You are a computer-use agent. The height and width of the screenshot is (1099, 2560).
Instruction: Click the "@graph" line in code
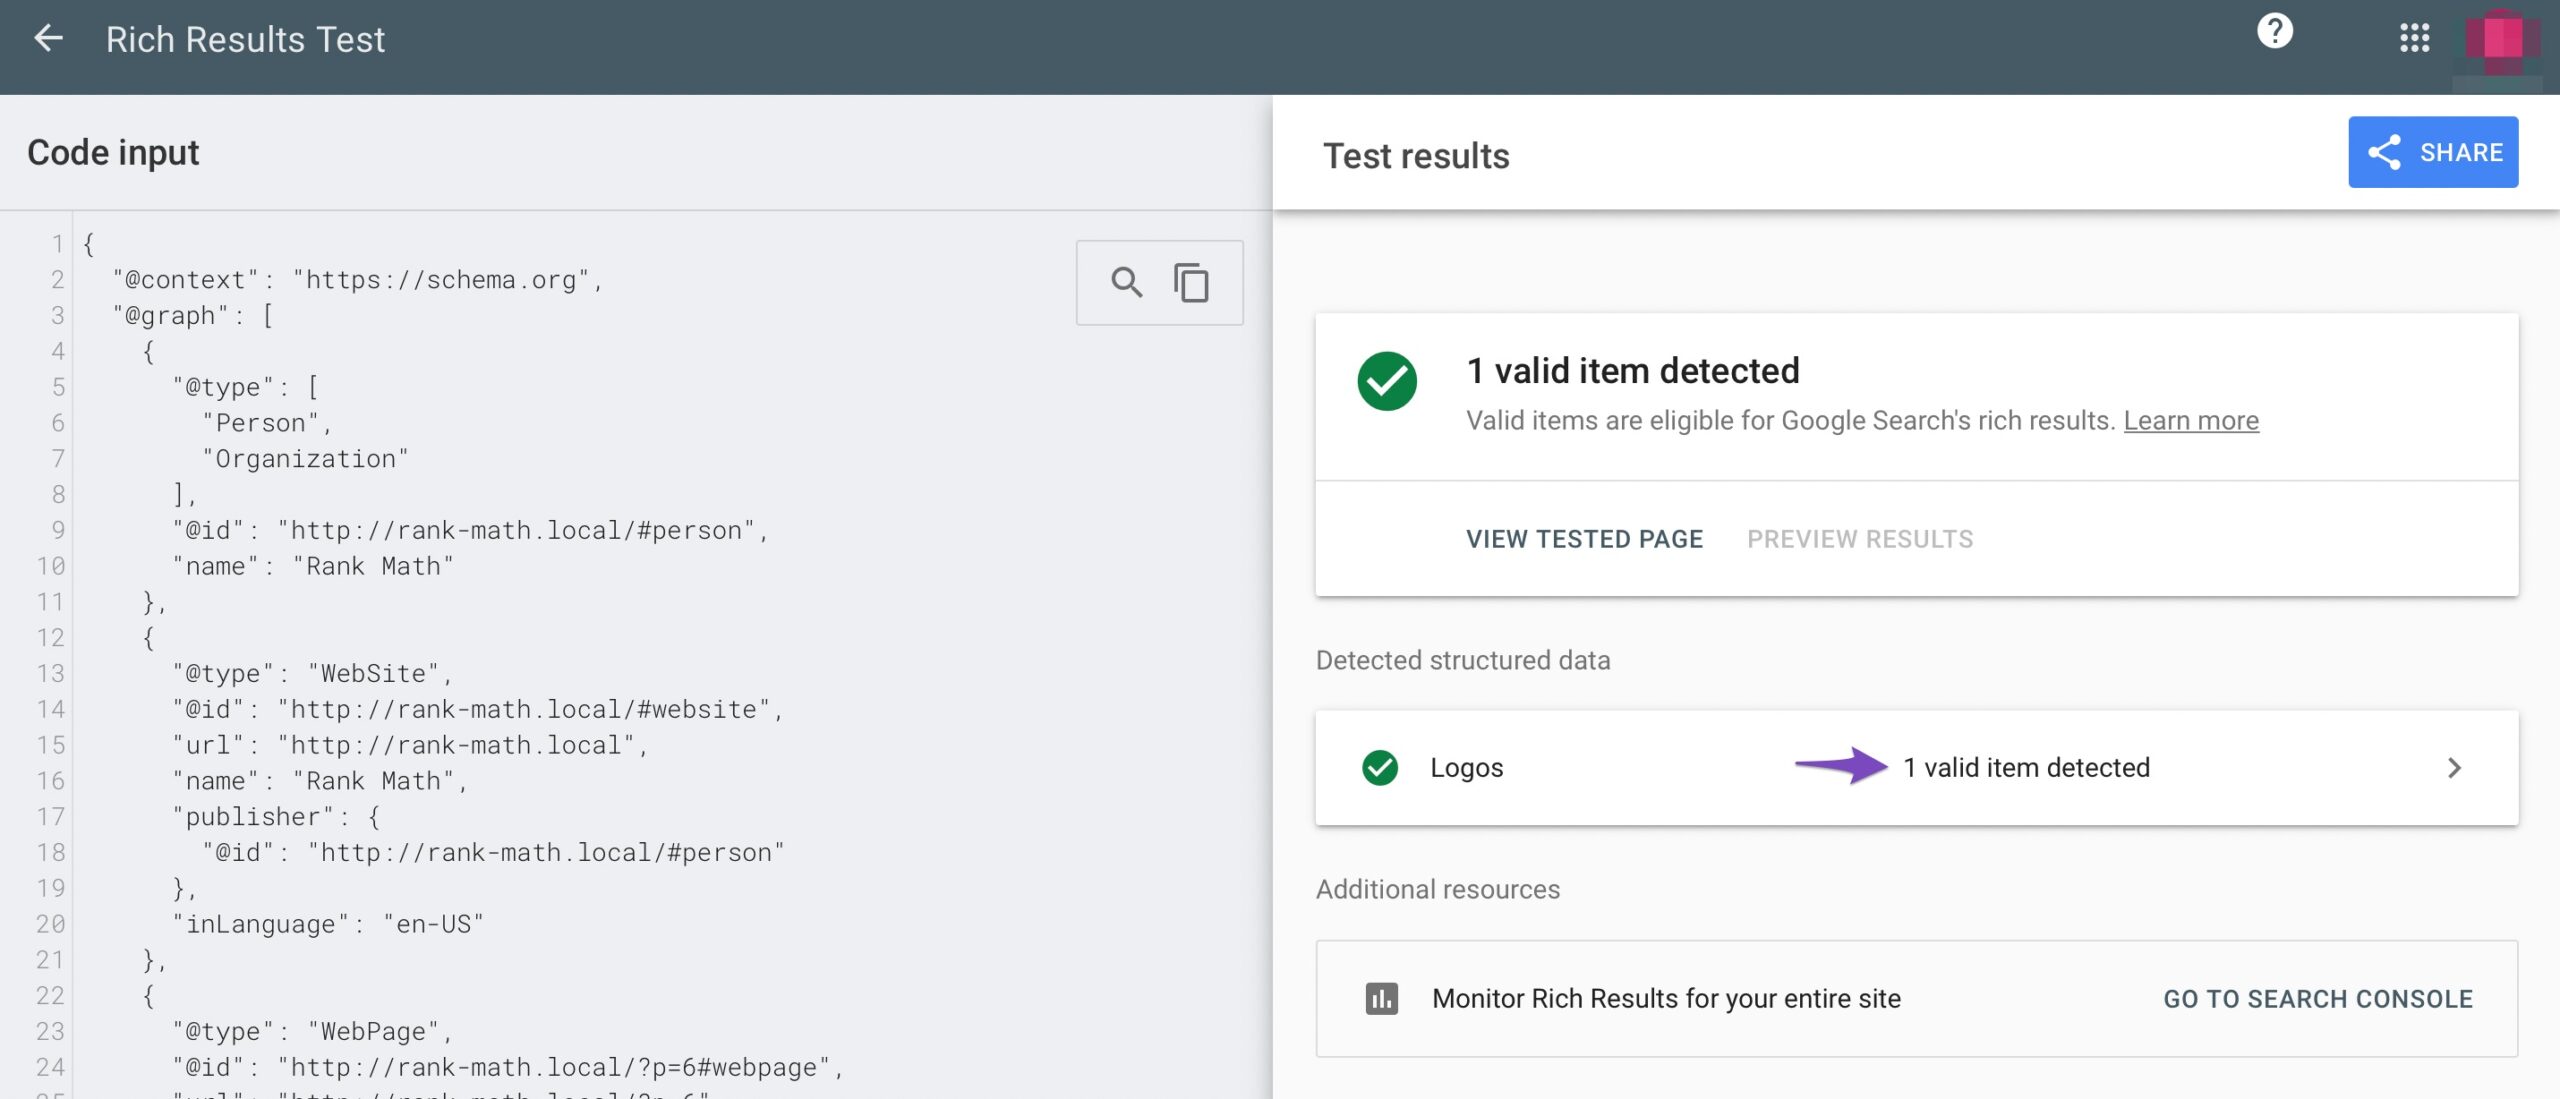pyautogui.click(x=193, y=316)
